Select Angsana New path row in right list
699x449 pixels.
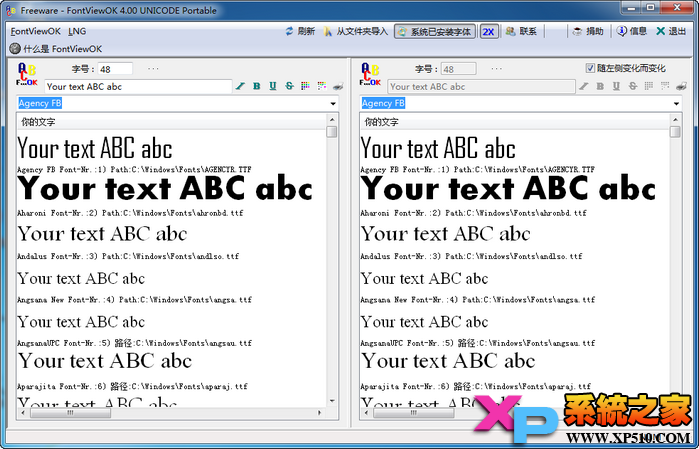coord(477,300)
